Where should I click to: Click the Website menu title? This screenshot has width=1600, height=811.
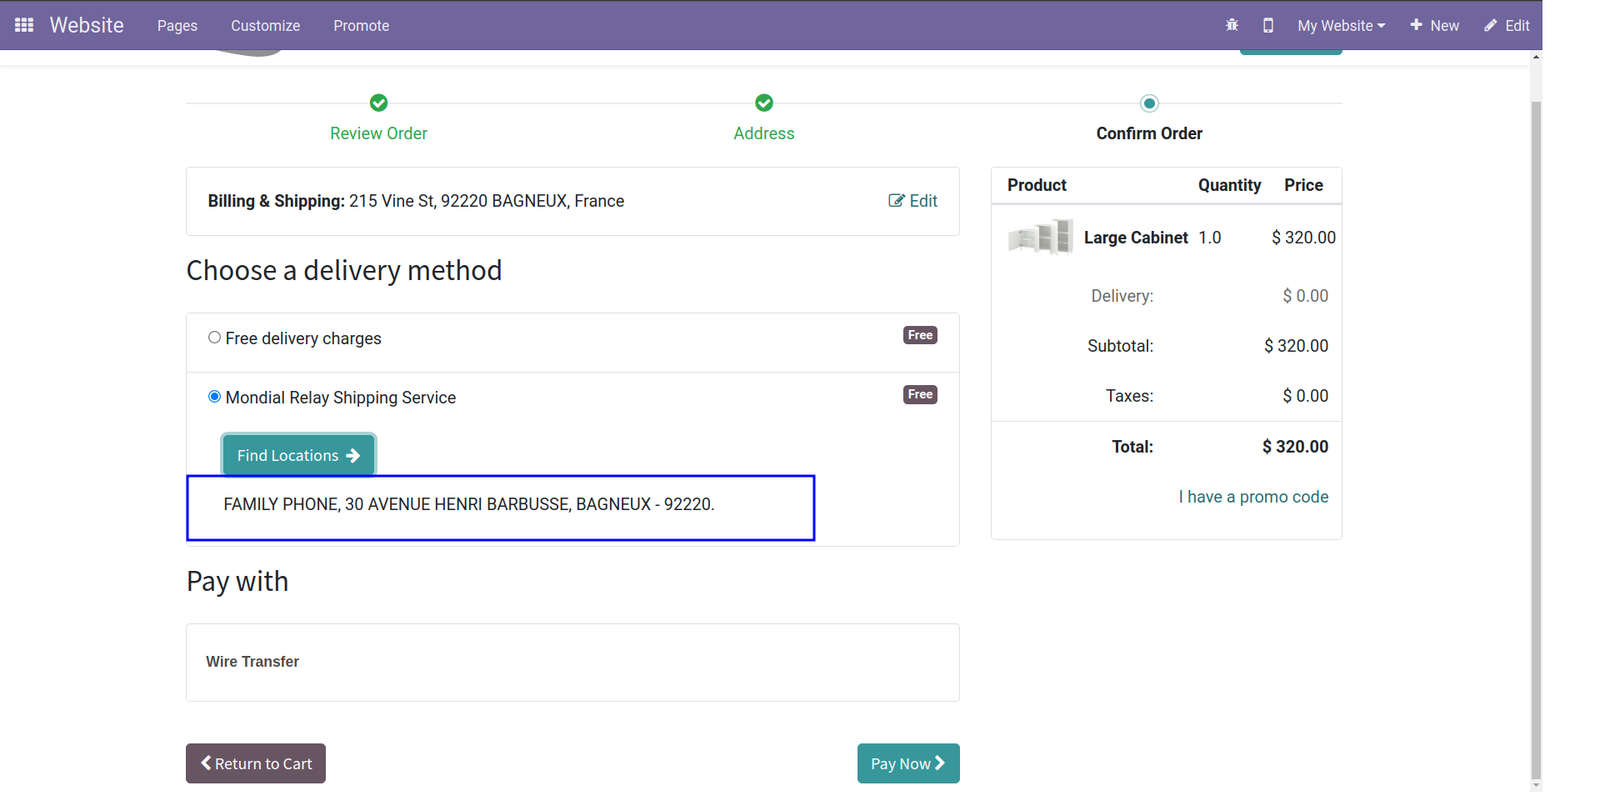point(87,25)
